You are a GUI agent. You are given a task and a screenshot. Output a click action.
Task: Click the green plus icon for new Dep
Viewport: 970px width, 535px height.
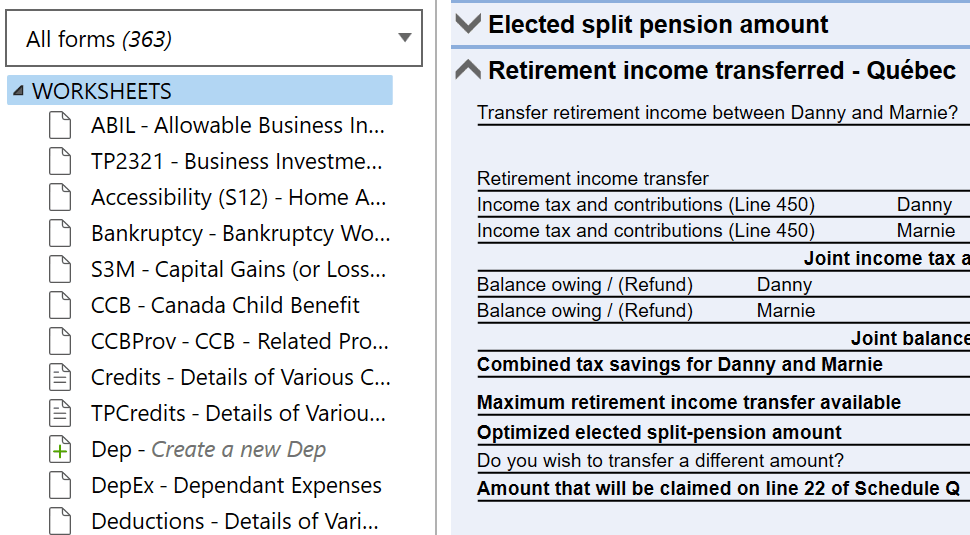(60, 450)
